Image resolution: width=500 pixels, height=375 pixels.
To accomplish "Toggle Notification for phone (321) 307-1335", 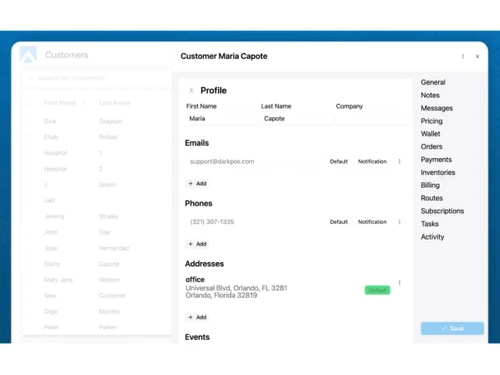I will click(x=372, y=222).
